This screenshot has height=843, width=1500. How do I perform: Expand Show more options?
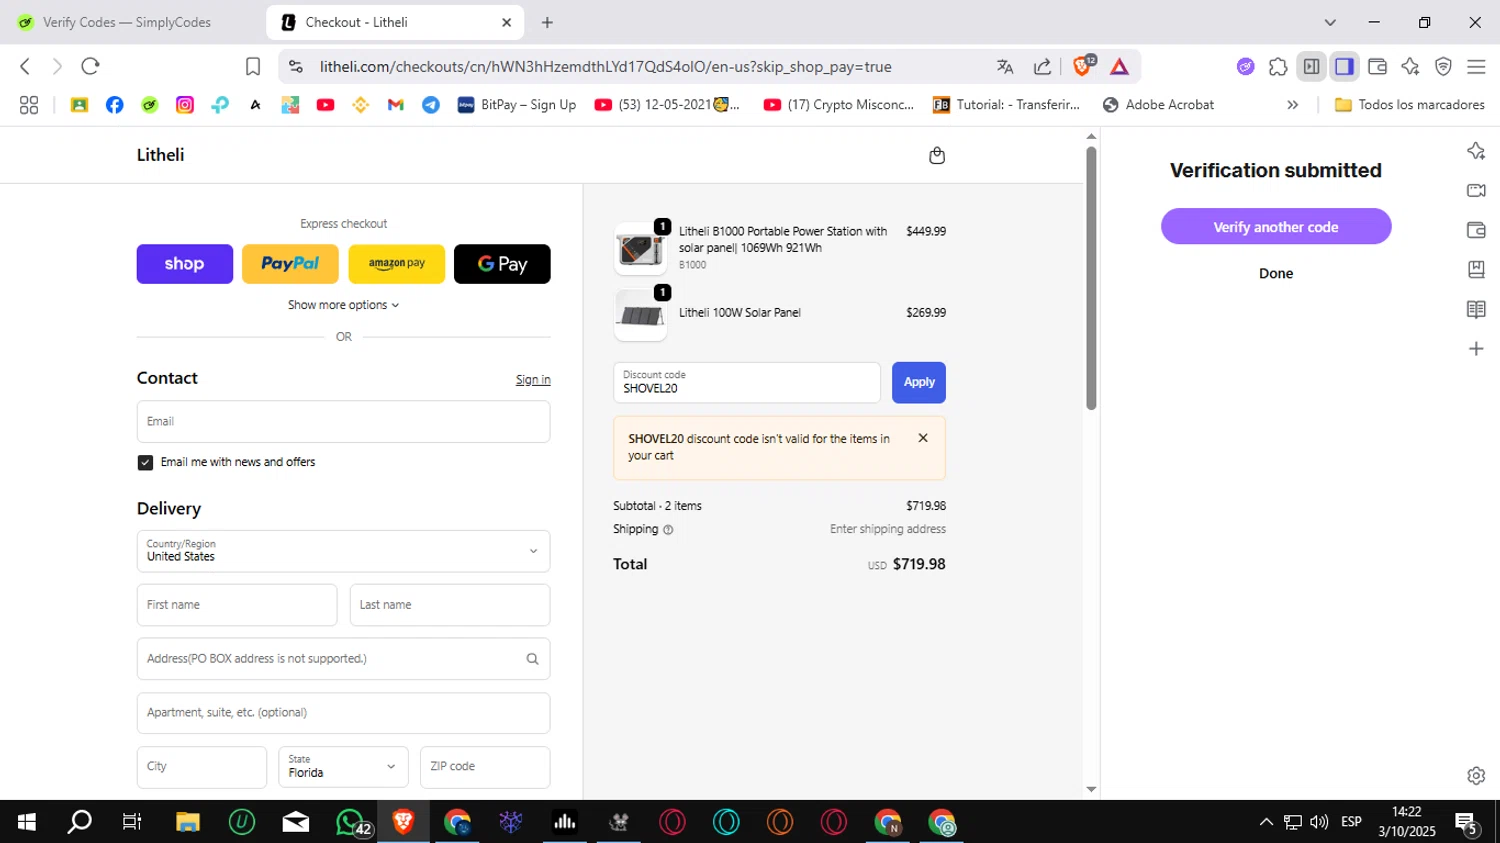tap(343, 305)
